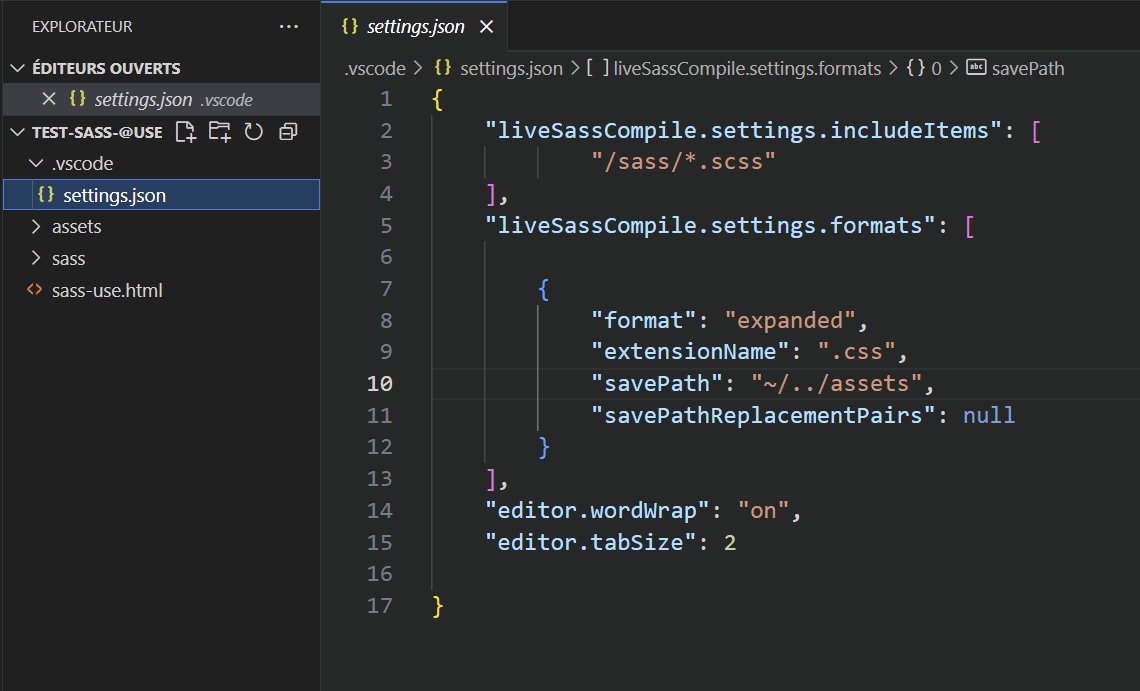Open sass-use.html from the explorer
1140x691 pixels.
click(161, 290)
